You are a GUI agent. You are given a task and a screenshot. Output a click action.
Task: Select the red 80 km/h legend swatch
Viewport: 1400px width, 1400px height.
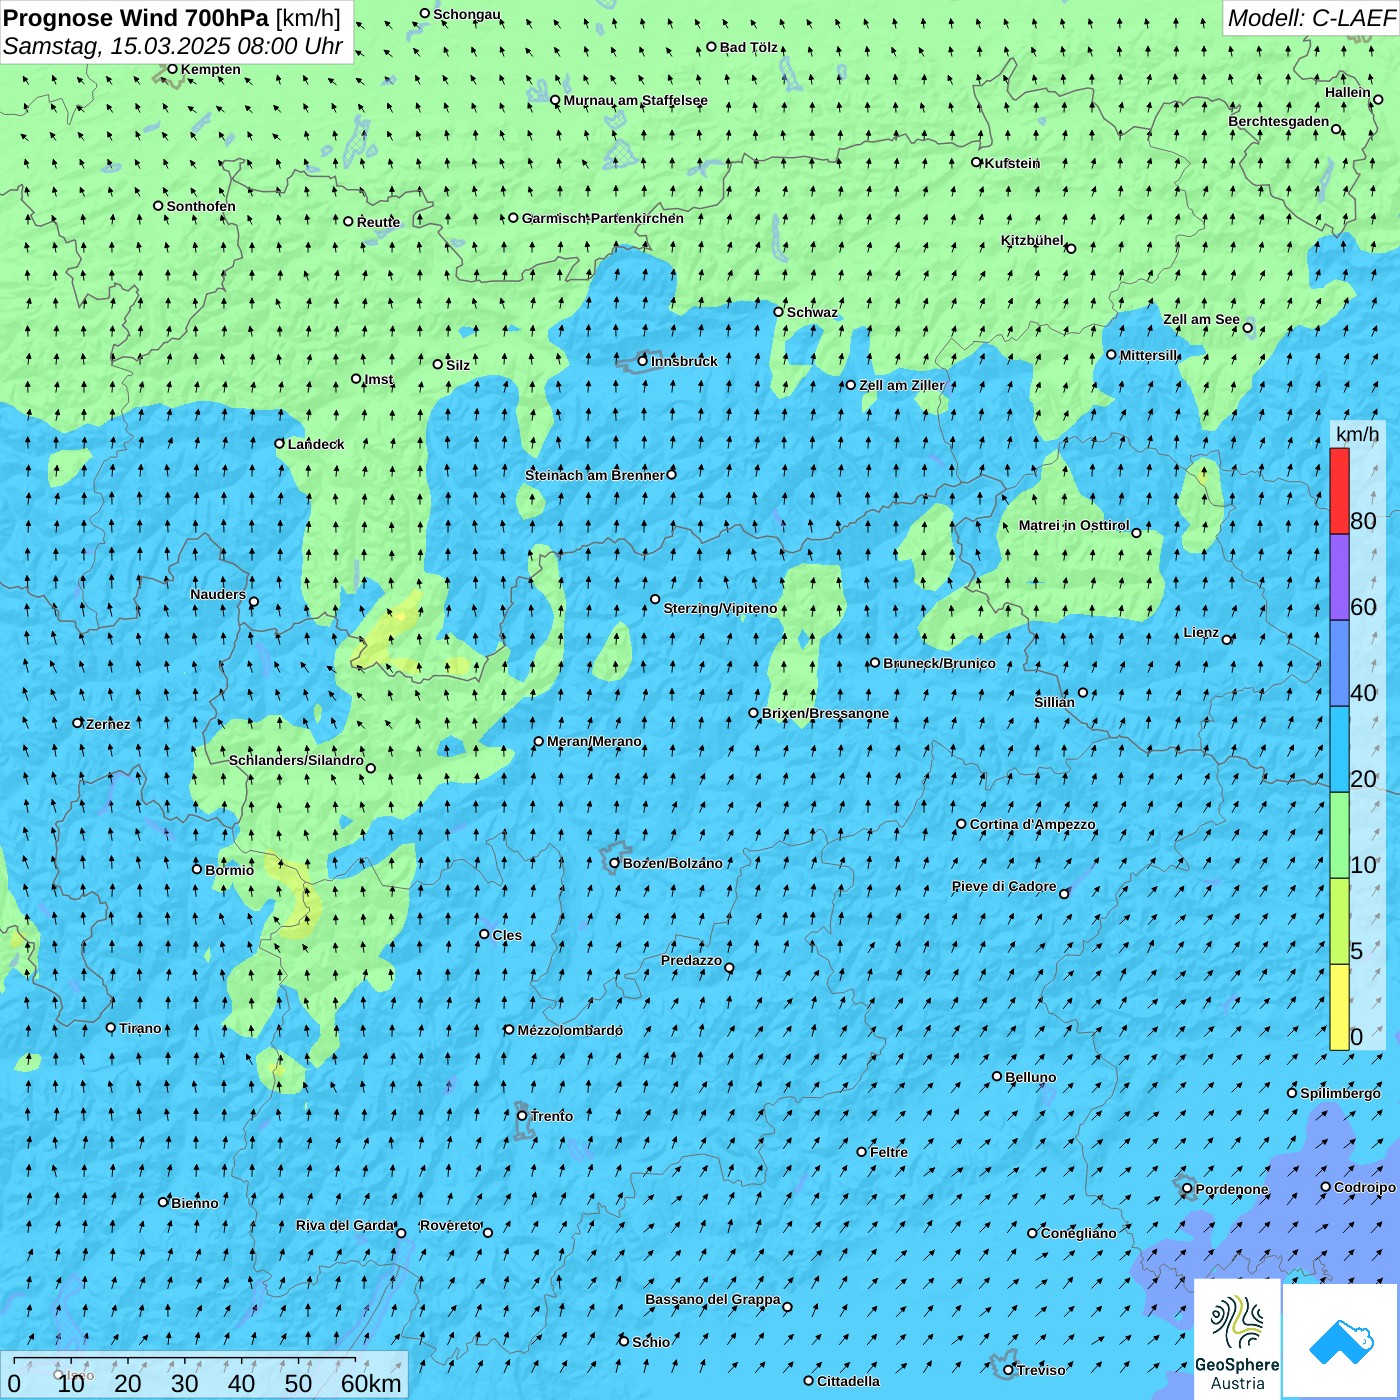click(1339, 491)
